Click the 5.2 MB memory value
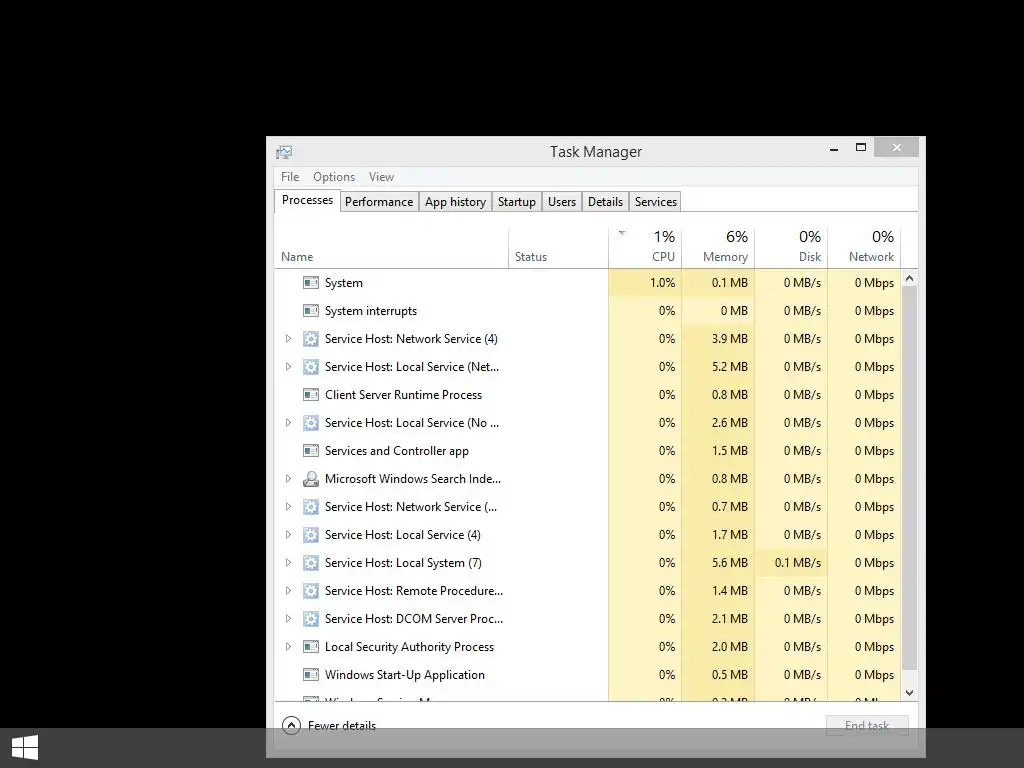 coord(729,367)
